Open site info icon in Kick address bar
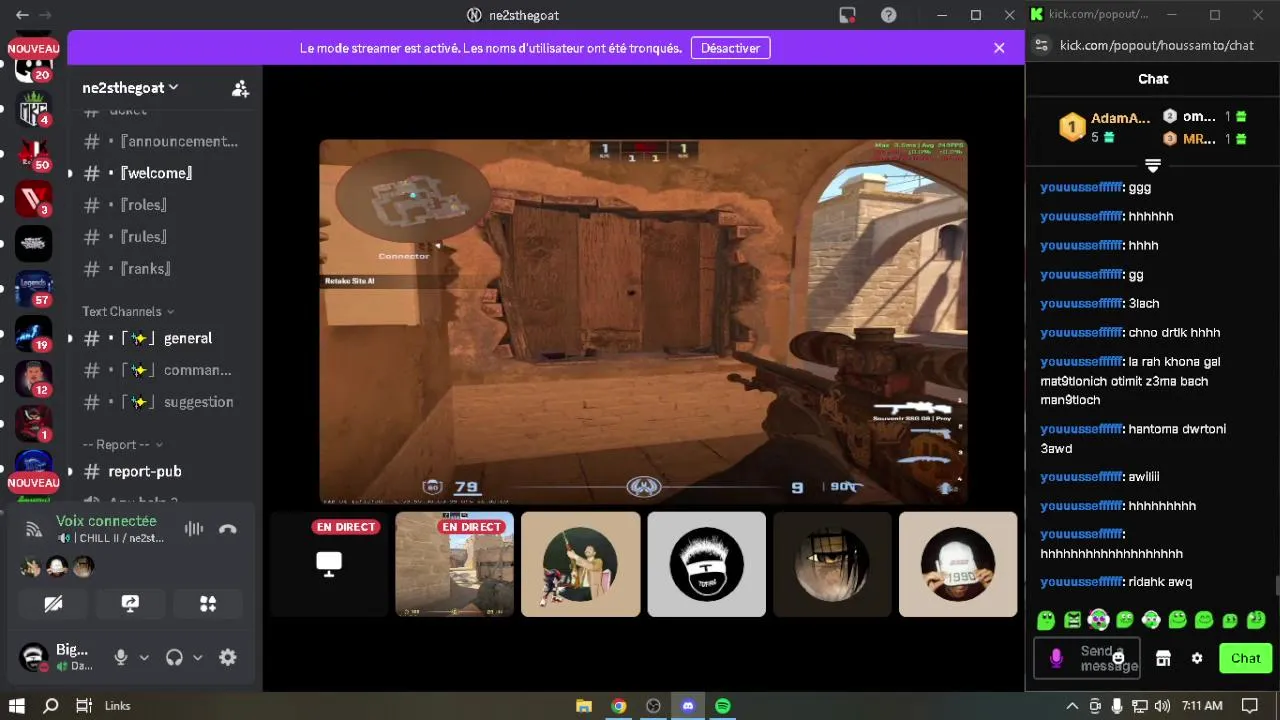This screenshot has height=720, width=1280. click(1041, 45)
